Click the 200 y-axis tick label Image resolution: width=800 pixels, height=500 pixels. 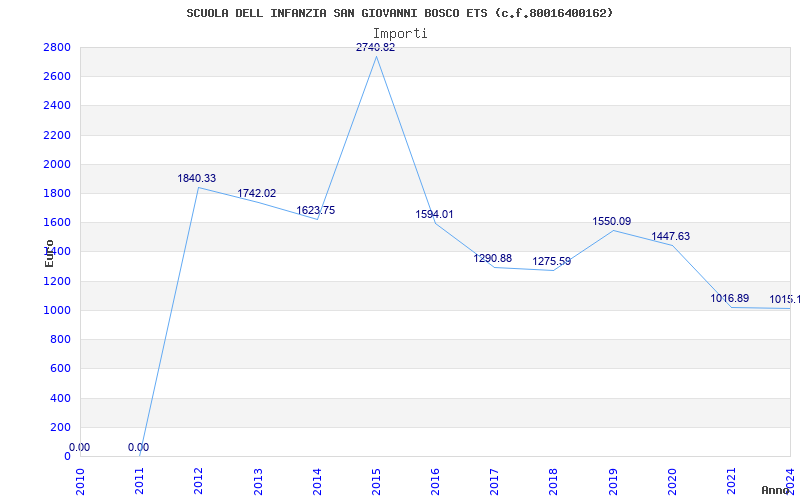(60, 427)
